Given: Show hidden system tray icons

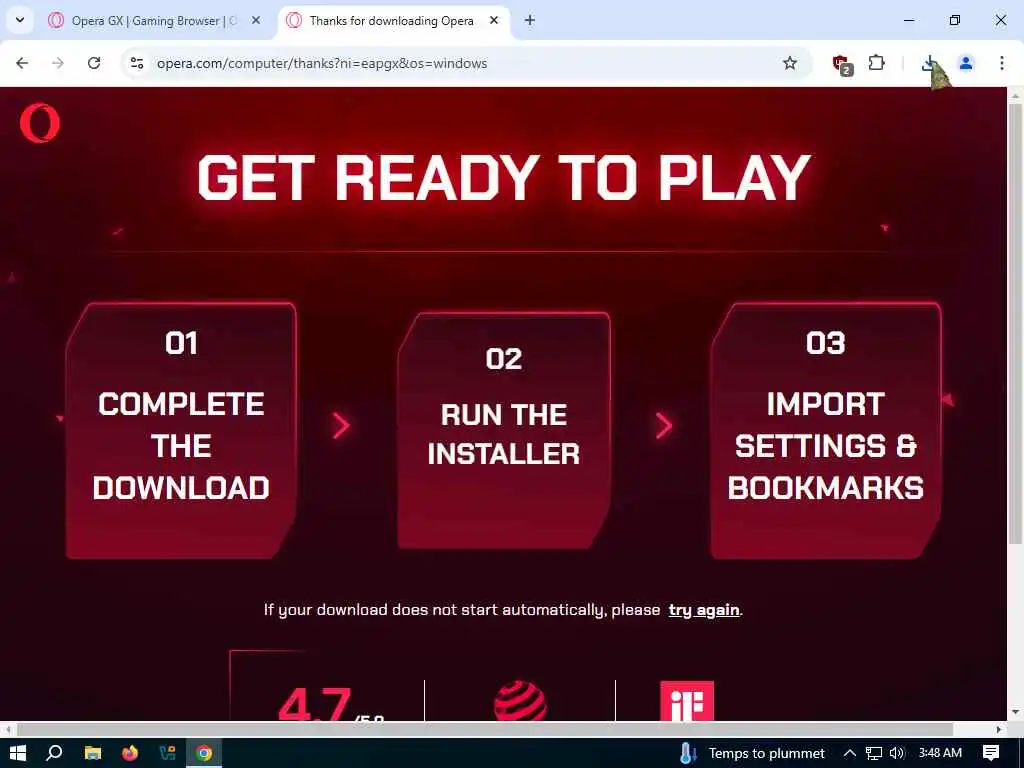Looking at the screenshot, I should click(850, 753).
